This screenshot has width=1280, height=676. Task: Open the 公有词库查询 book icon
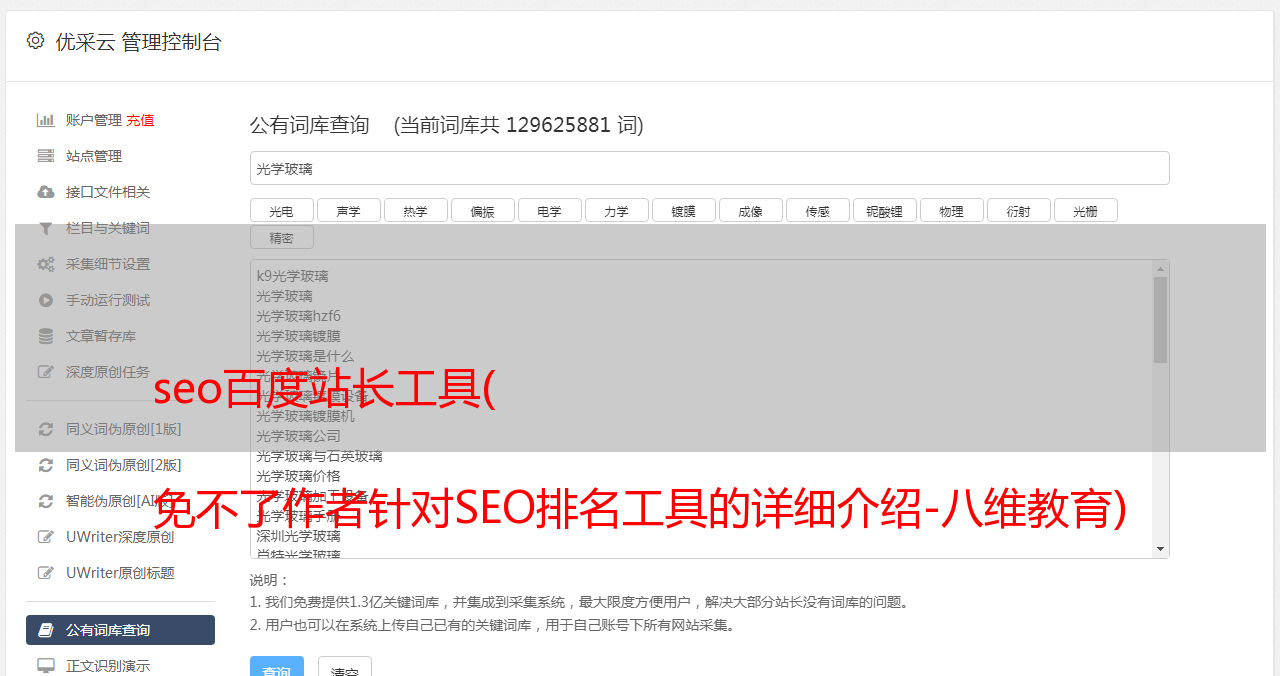(x=45, y=630)
